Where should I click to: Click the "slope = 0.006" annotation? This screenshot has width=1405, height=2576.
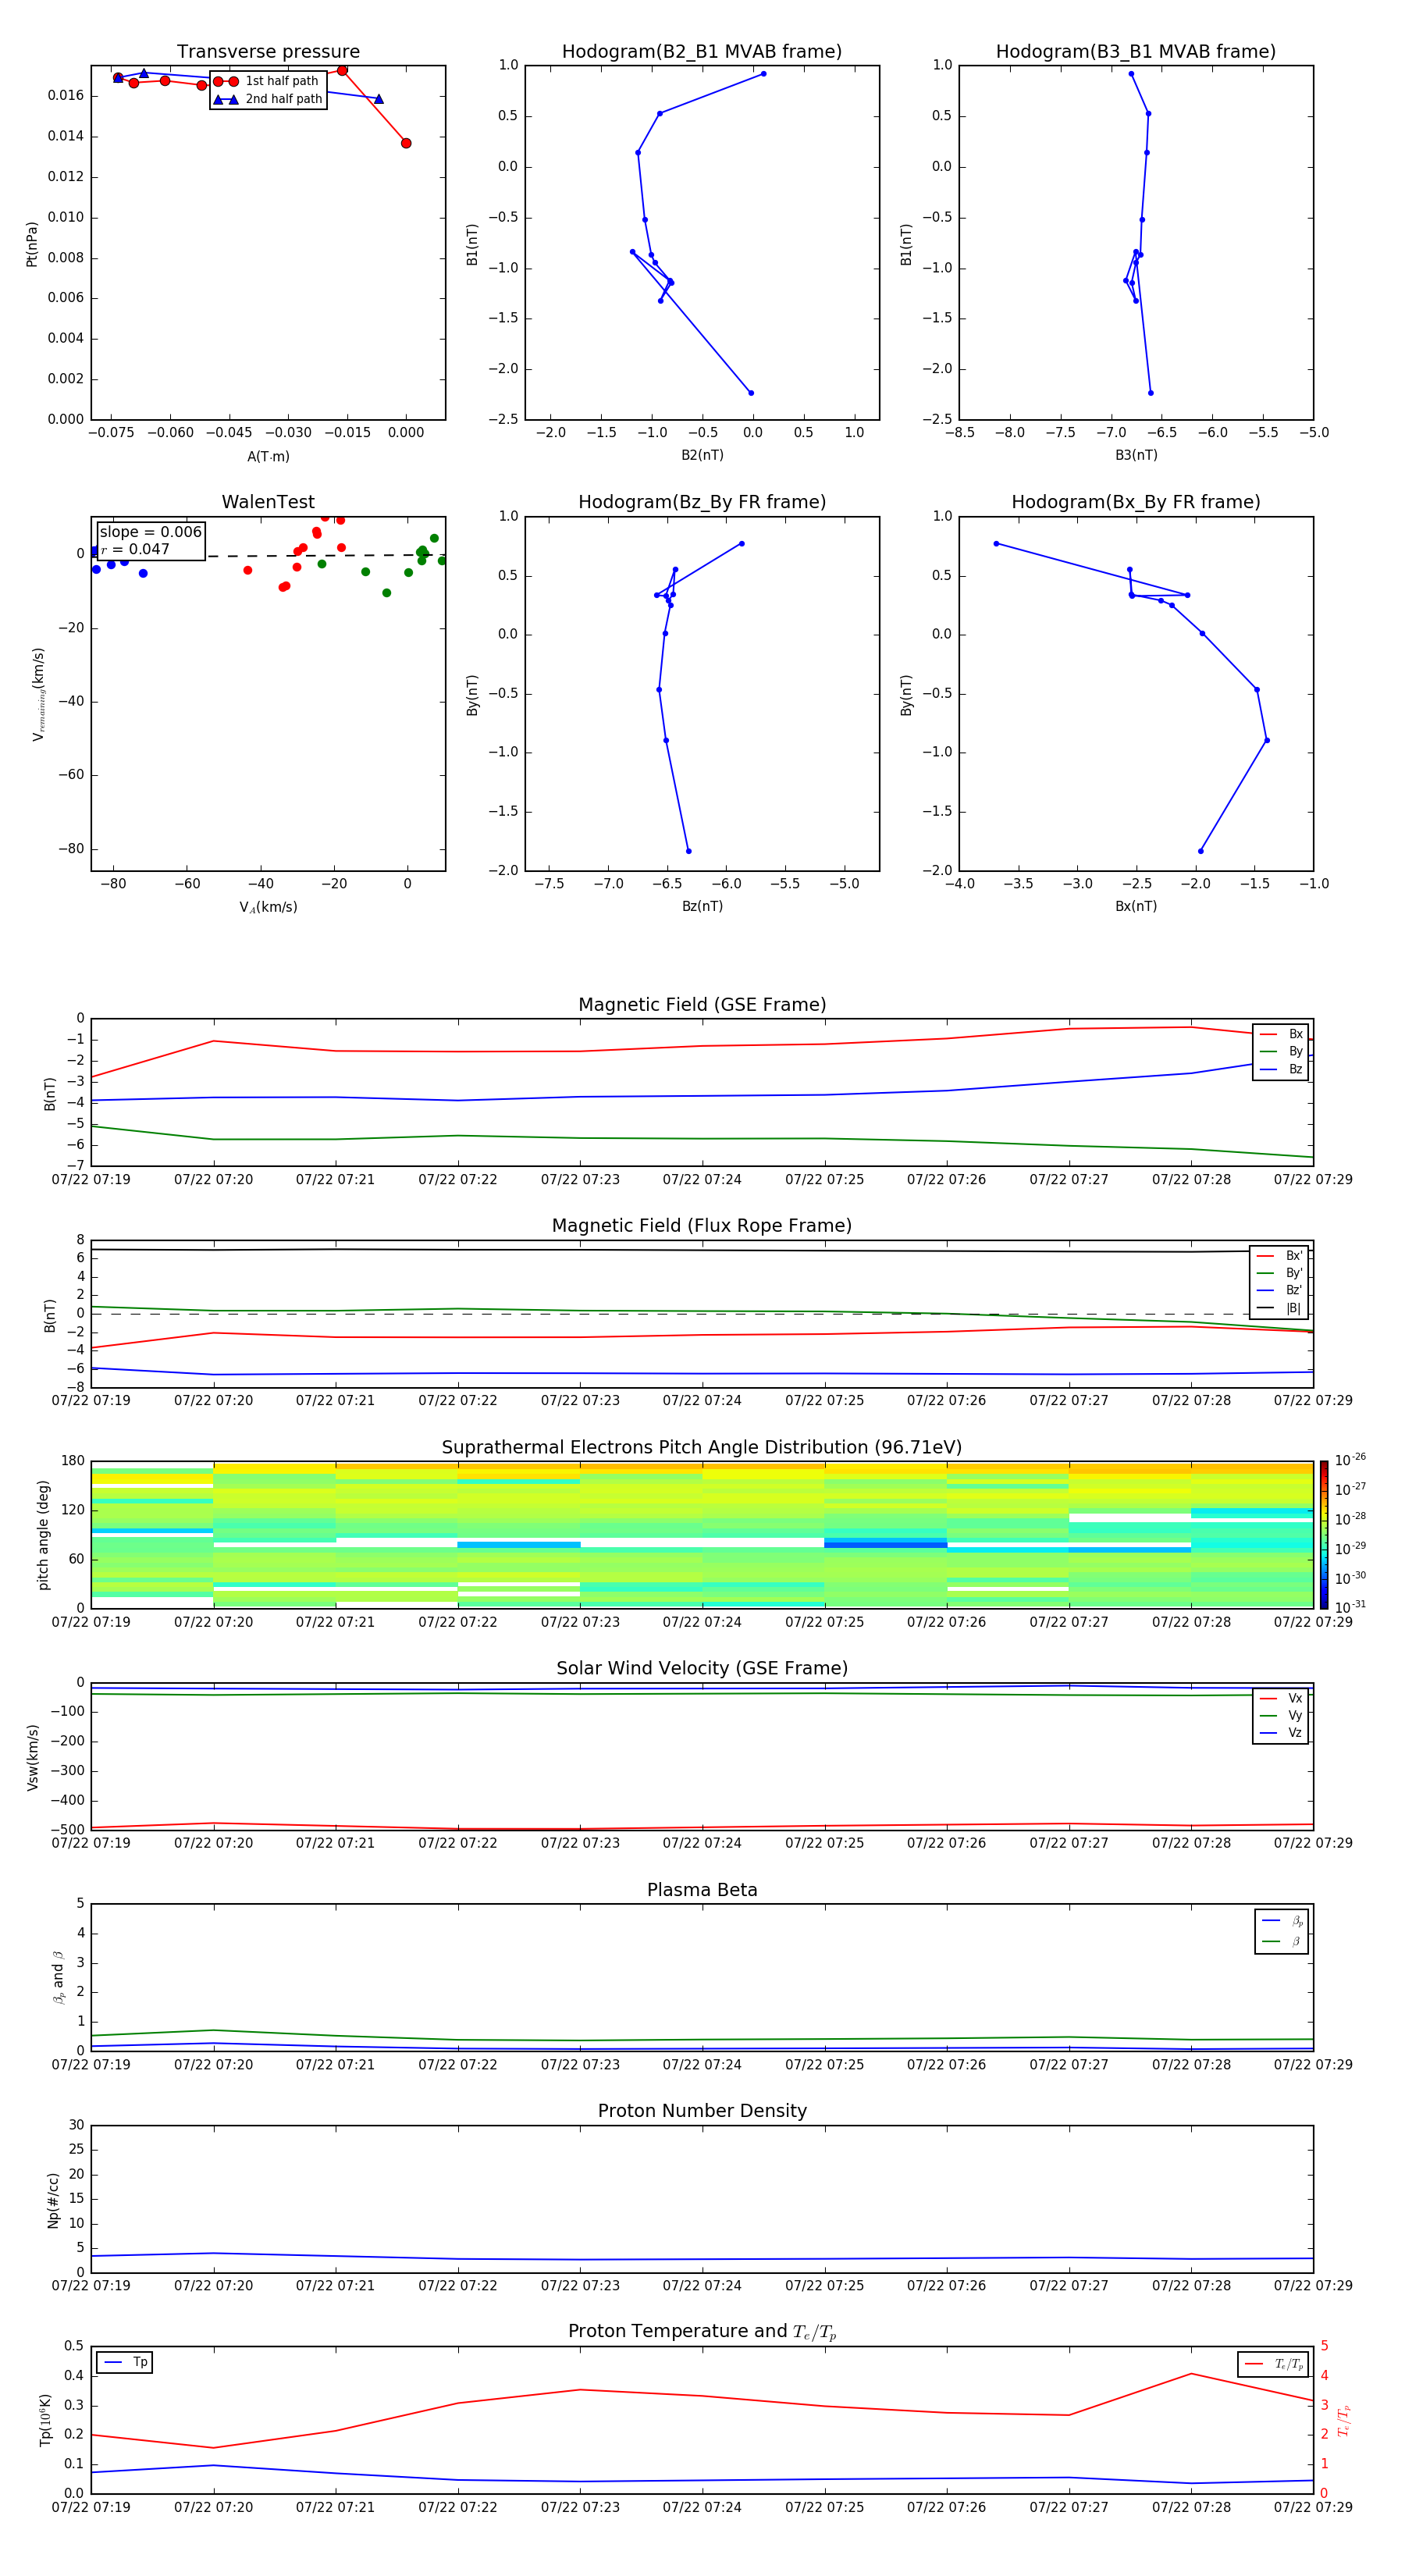[150, 532]
